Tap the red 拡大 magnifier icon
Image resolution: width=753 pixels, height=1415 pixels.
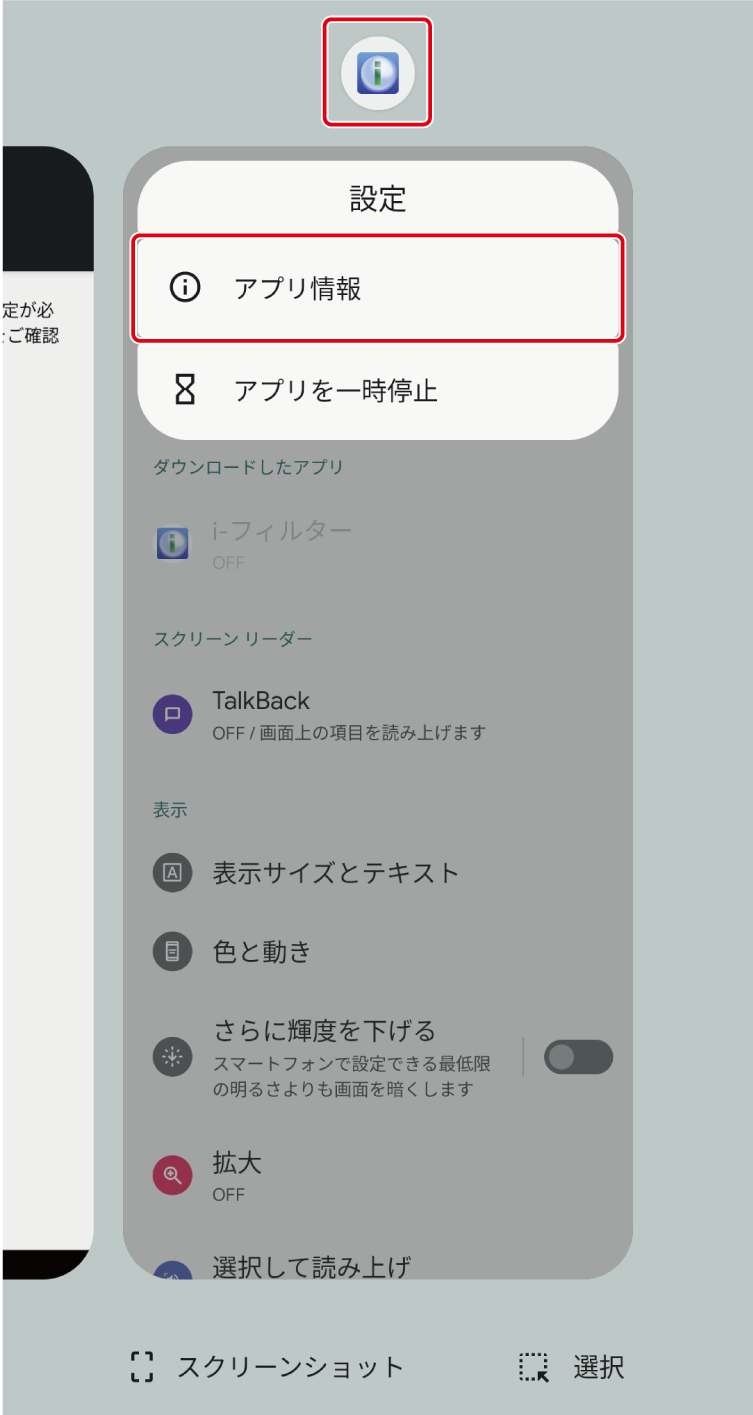click(x=172, y=1175)
